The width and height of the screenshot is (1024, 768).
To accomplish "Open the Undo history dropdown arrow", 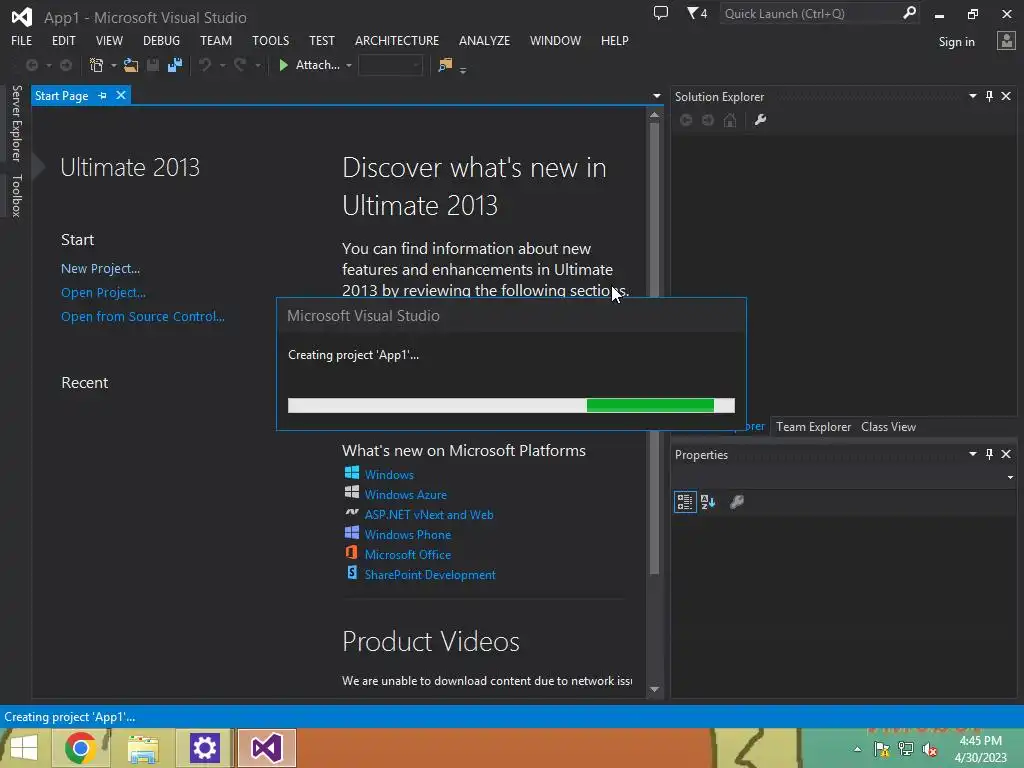I will click(x=222, y=65).
